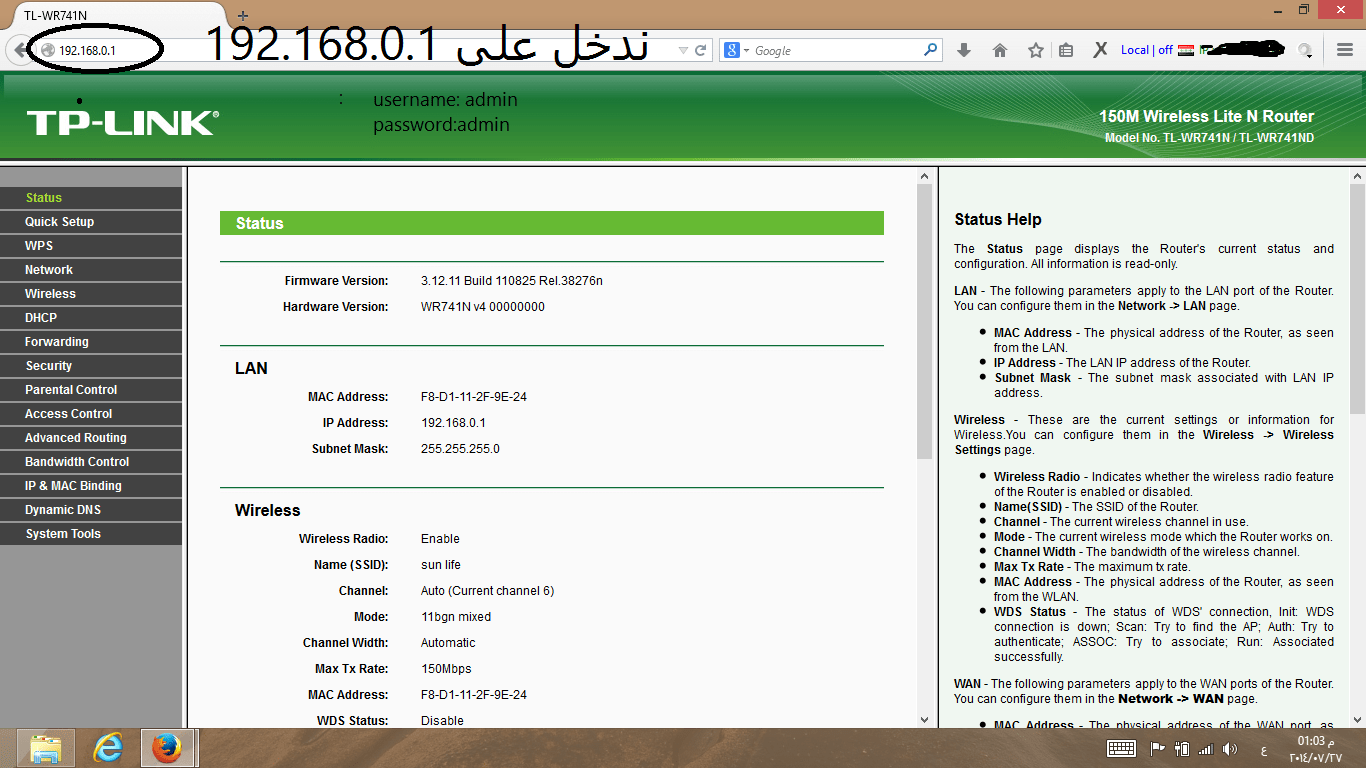
Task: Open the Wireless sidebar menu
Action: coord(91,294)
